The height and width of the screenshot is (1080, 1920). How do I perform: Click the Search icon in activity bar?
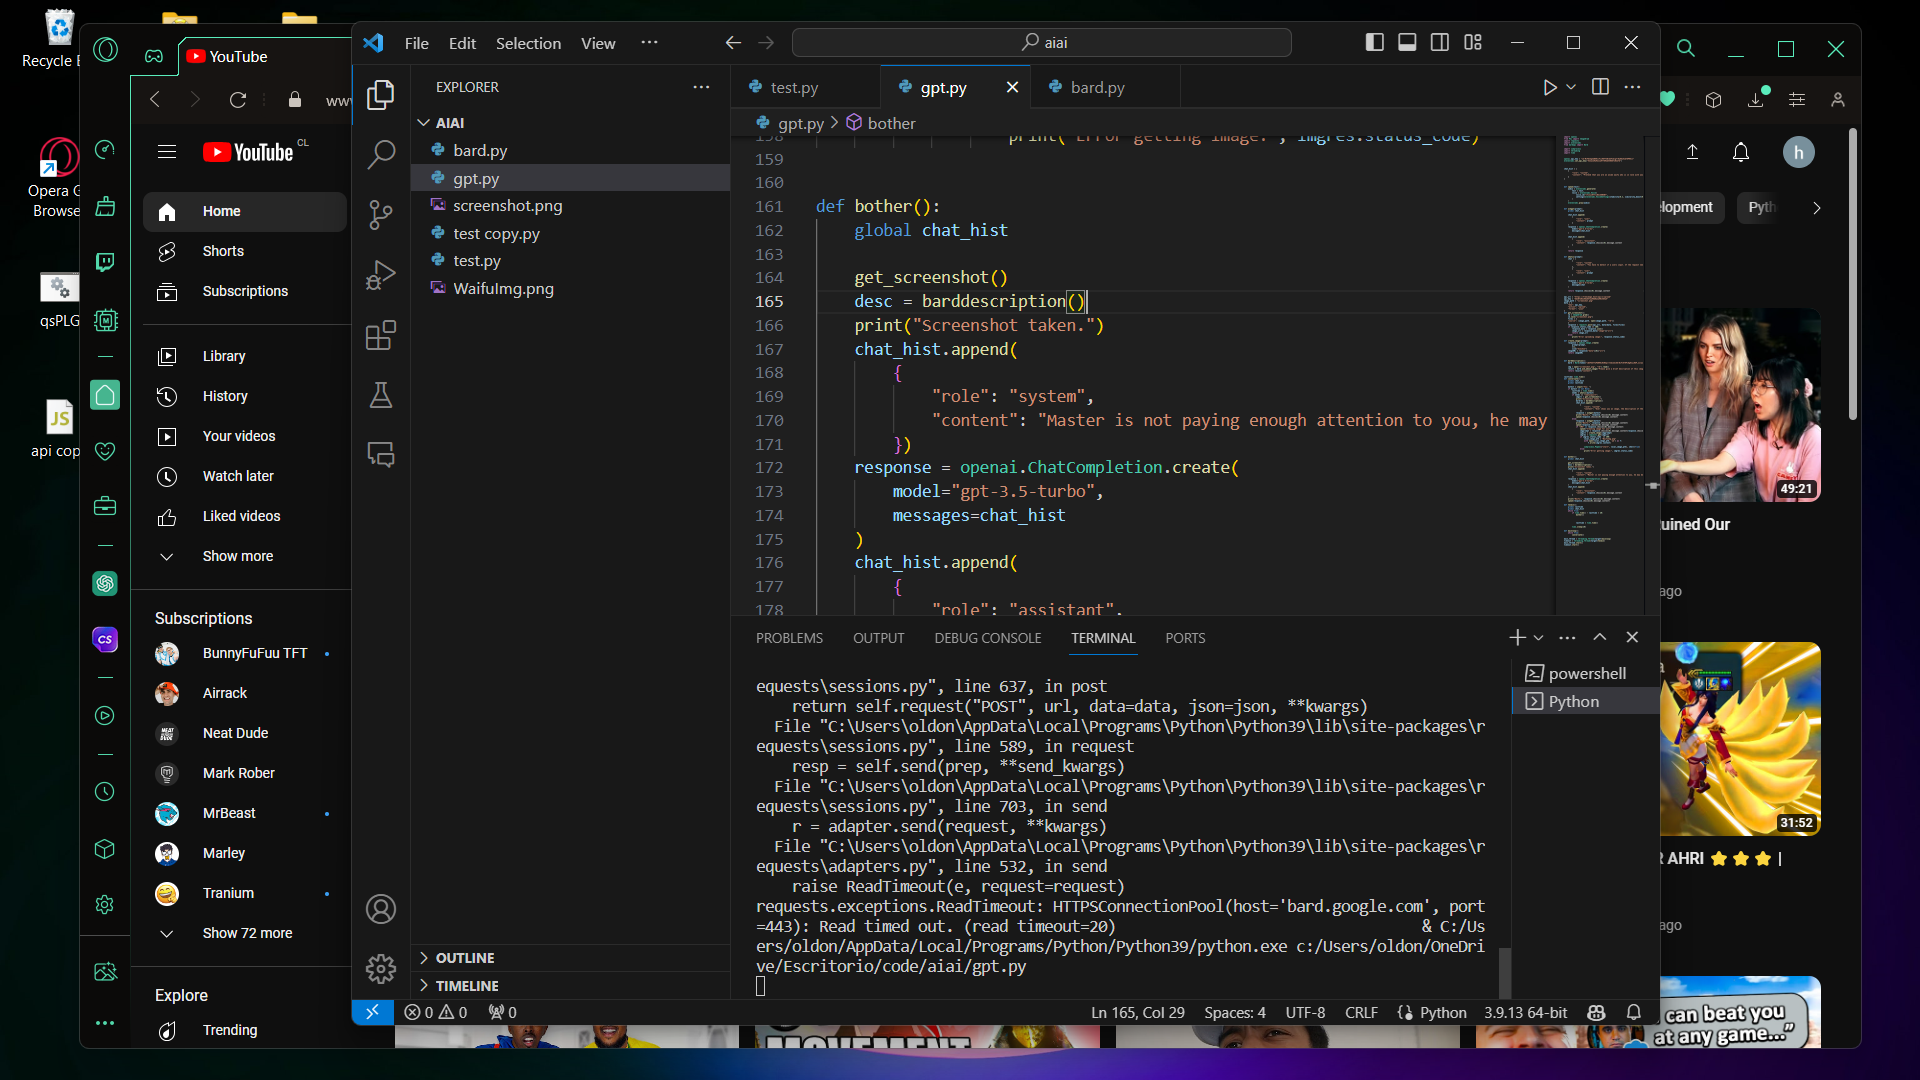pyautogui.click(x=381, y=155)
